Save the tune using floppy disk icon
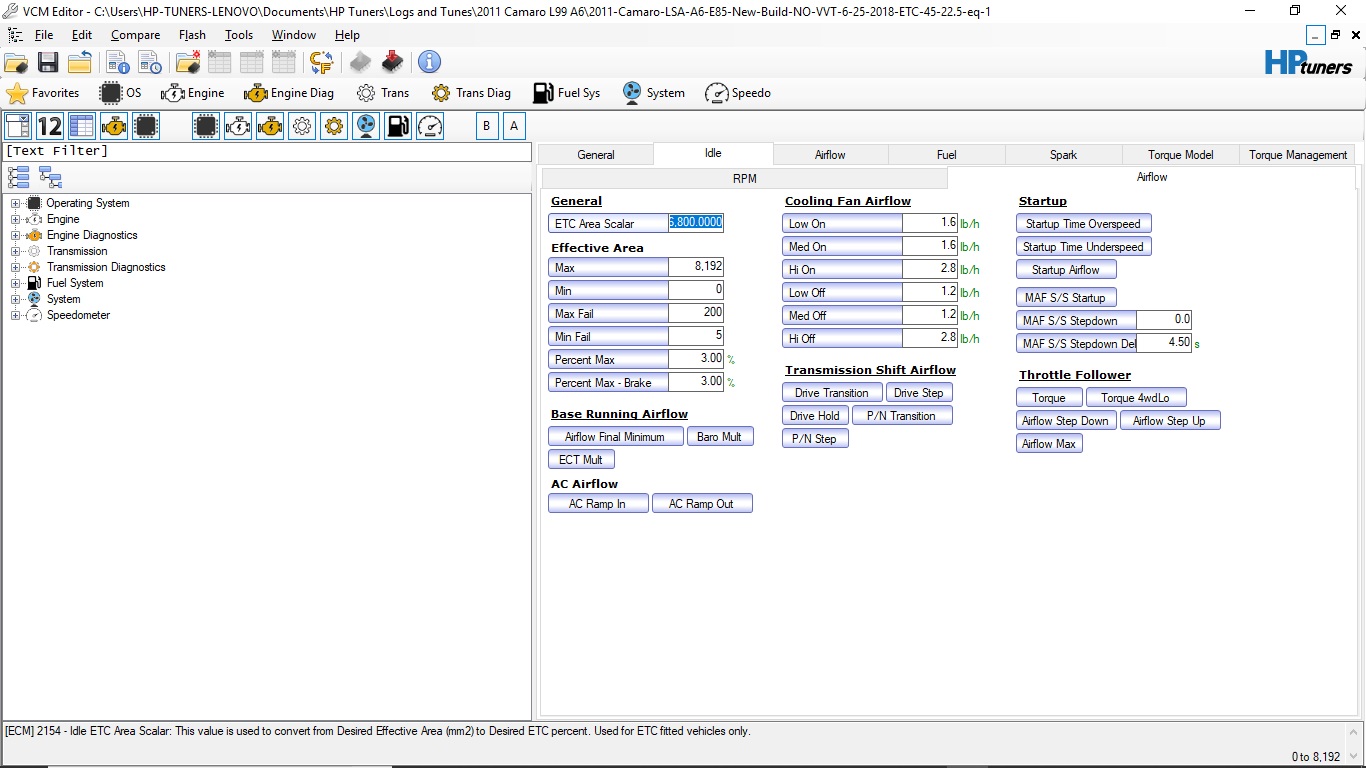This screenshot has height=768, width=1366. 48,62
